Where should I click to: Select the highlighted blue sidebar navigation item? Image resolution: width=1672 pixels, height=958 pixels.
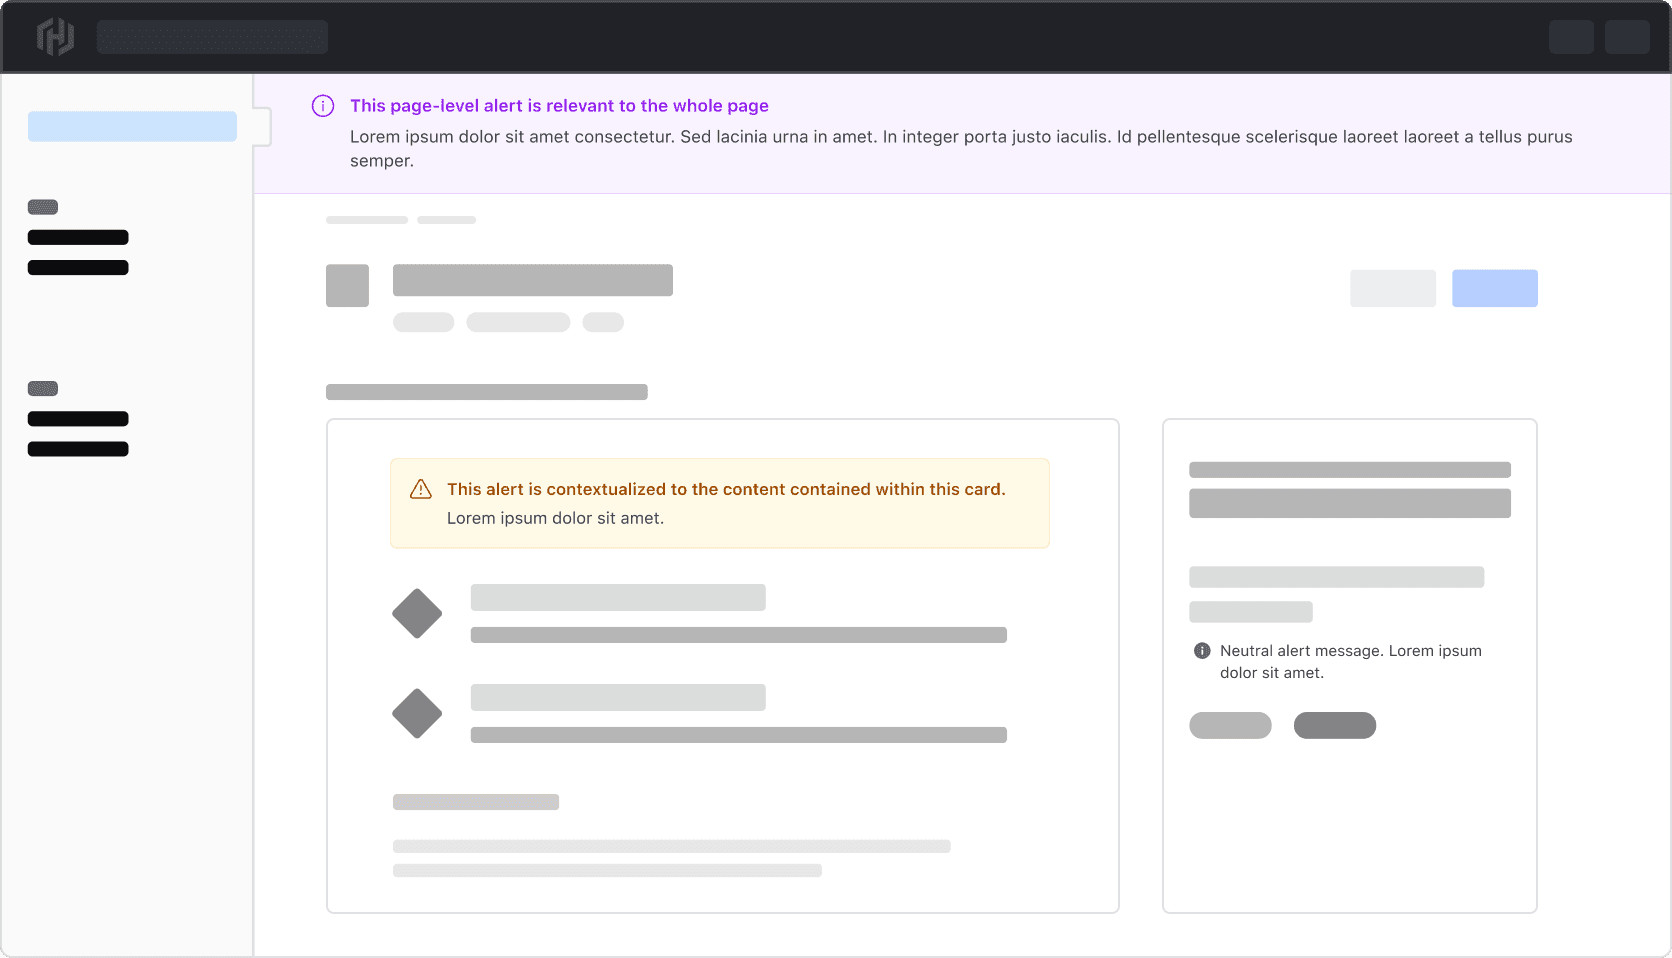[x=132, y=126]
